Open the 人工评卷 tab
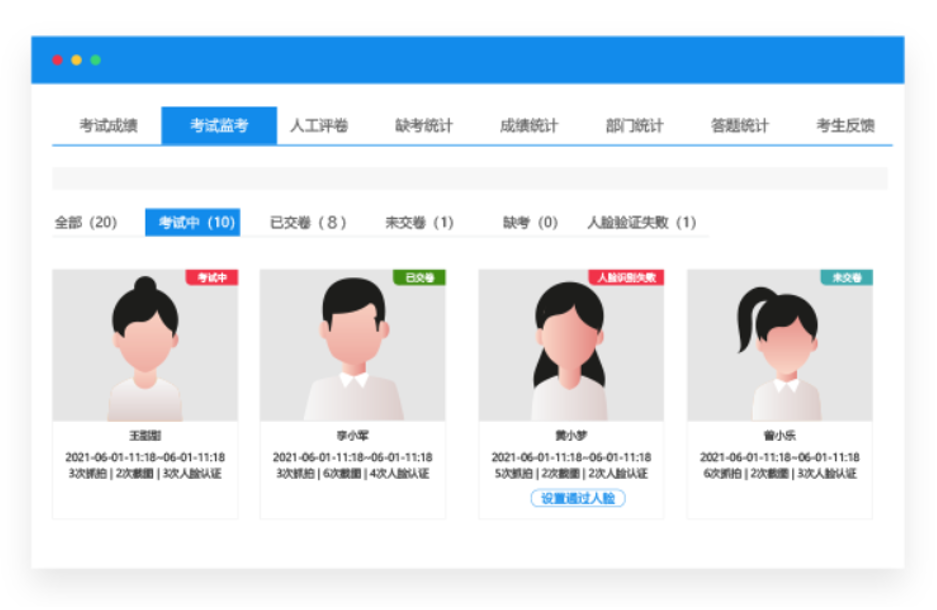 click(319, 126)
